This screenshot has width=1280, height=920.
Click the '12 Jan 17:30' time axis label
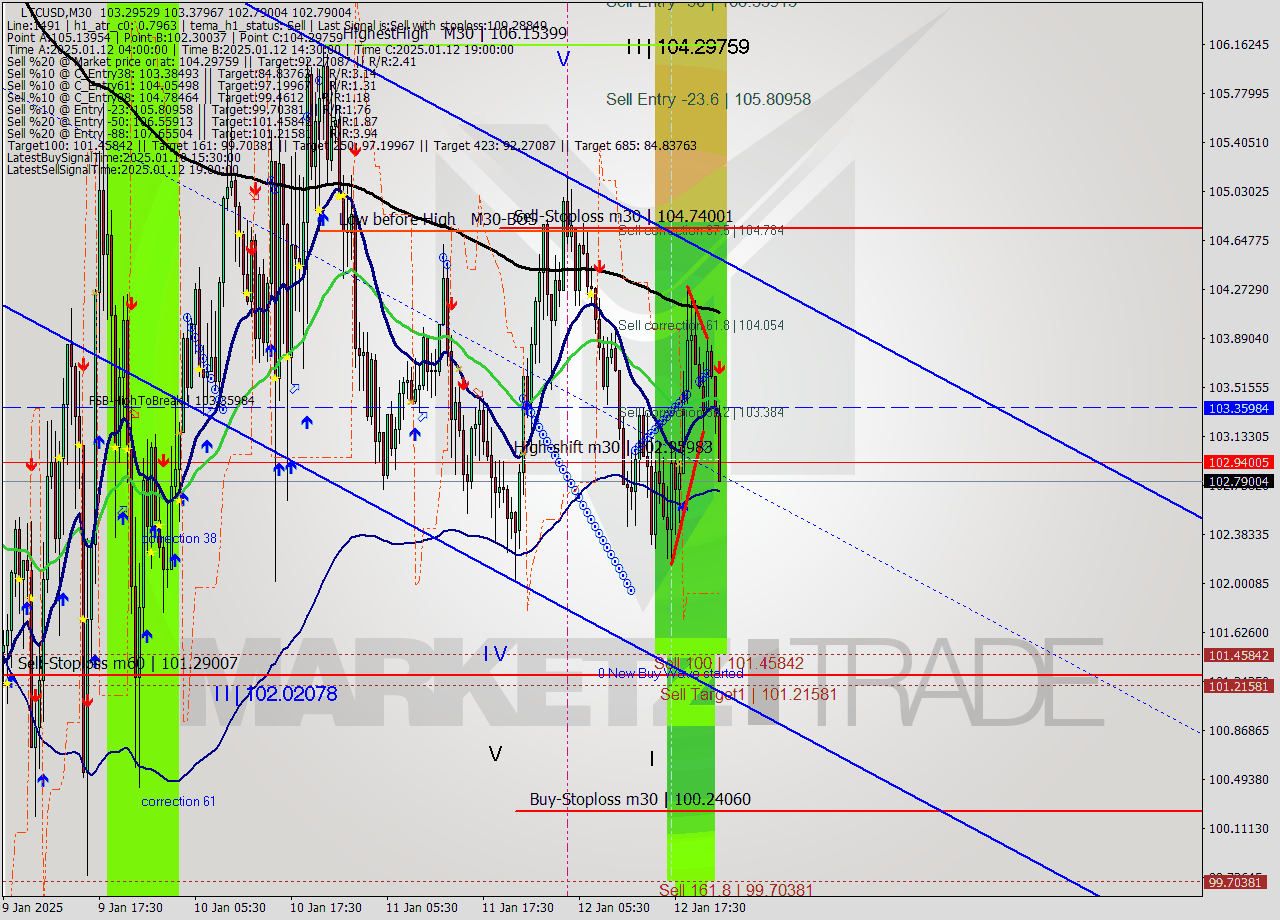coord(710,908)
